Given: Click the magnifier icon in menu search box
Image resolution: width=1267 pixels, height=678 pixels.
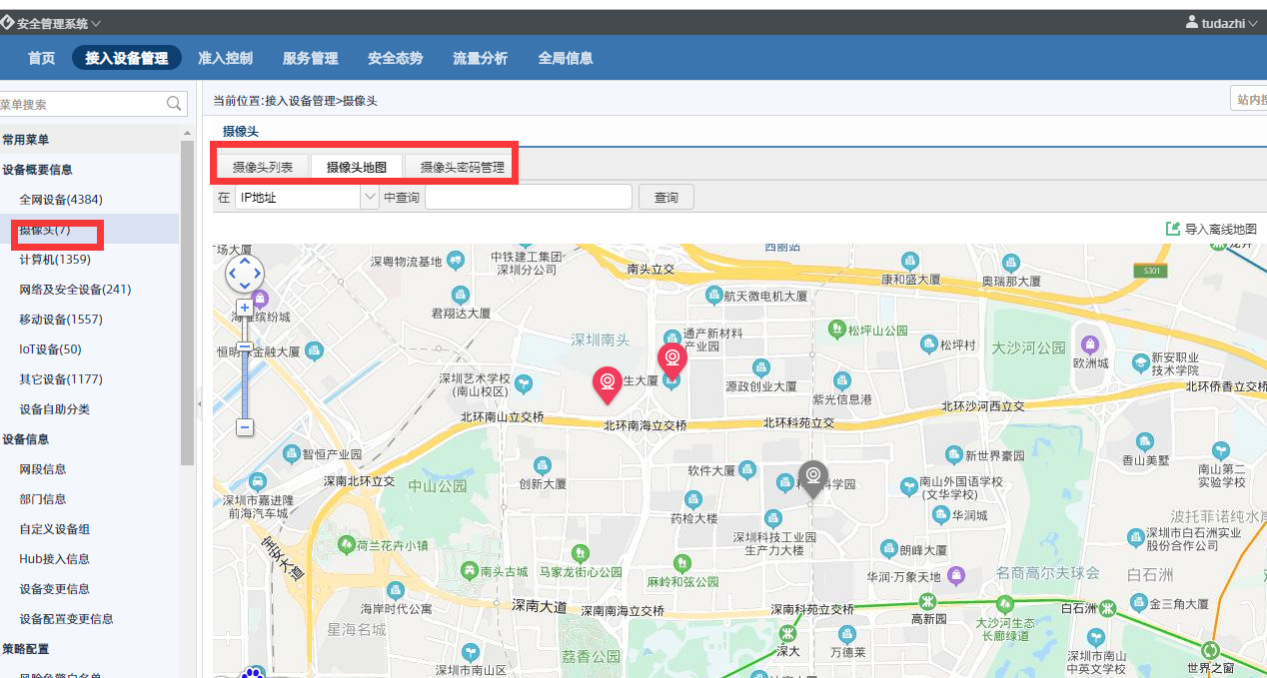Looking at the screenshot, I should point(175,104).
